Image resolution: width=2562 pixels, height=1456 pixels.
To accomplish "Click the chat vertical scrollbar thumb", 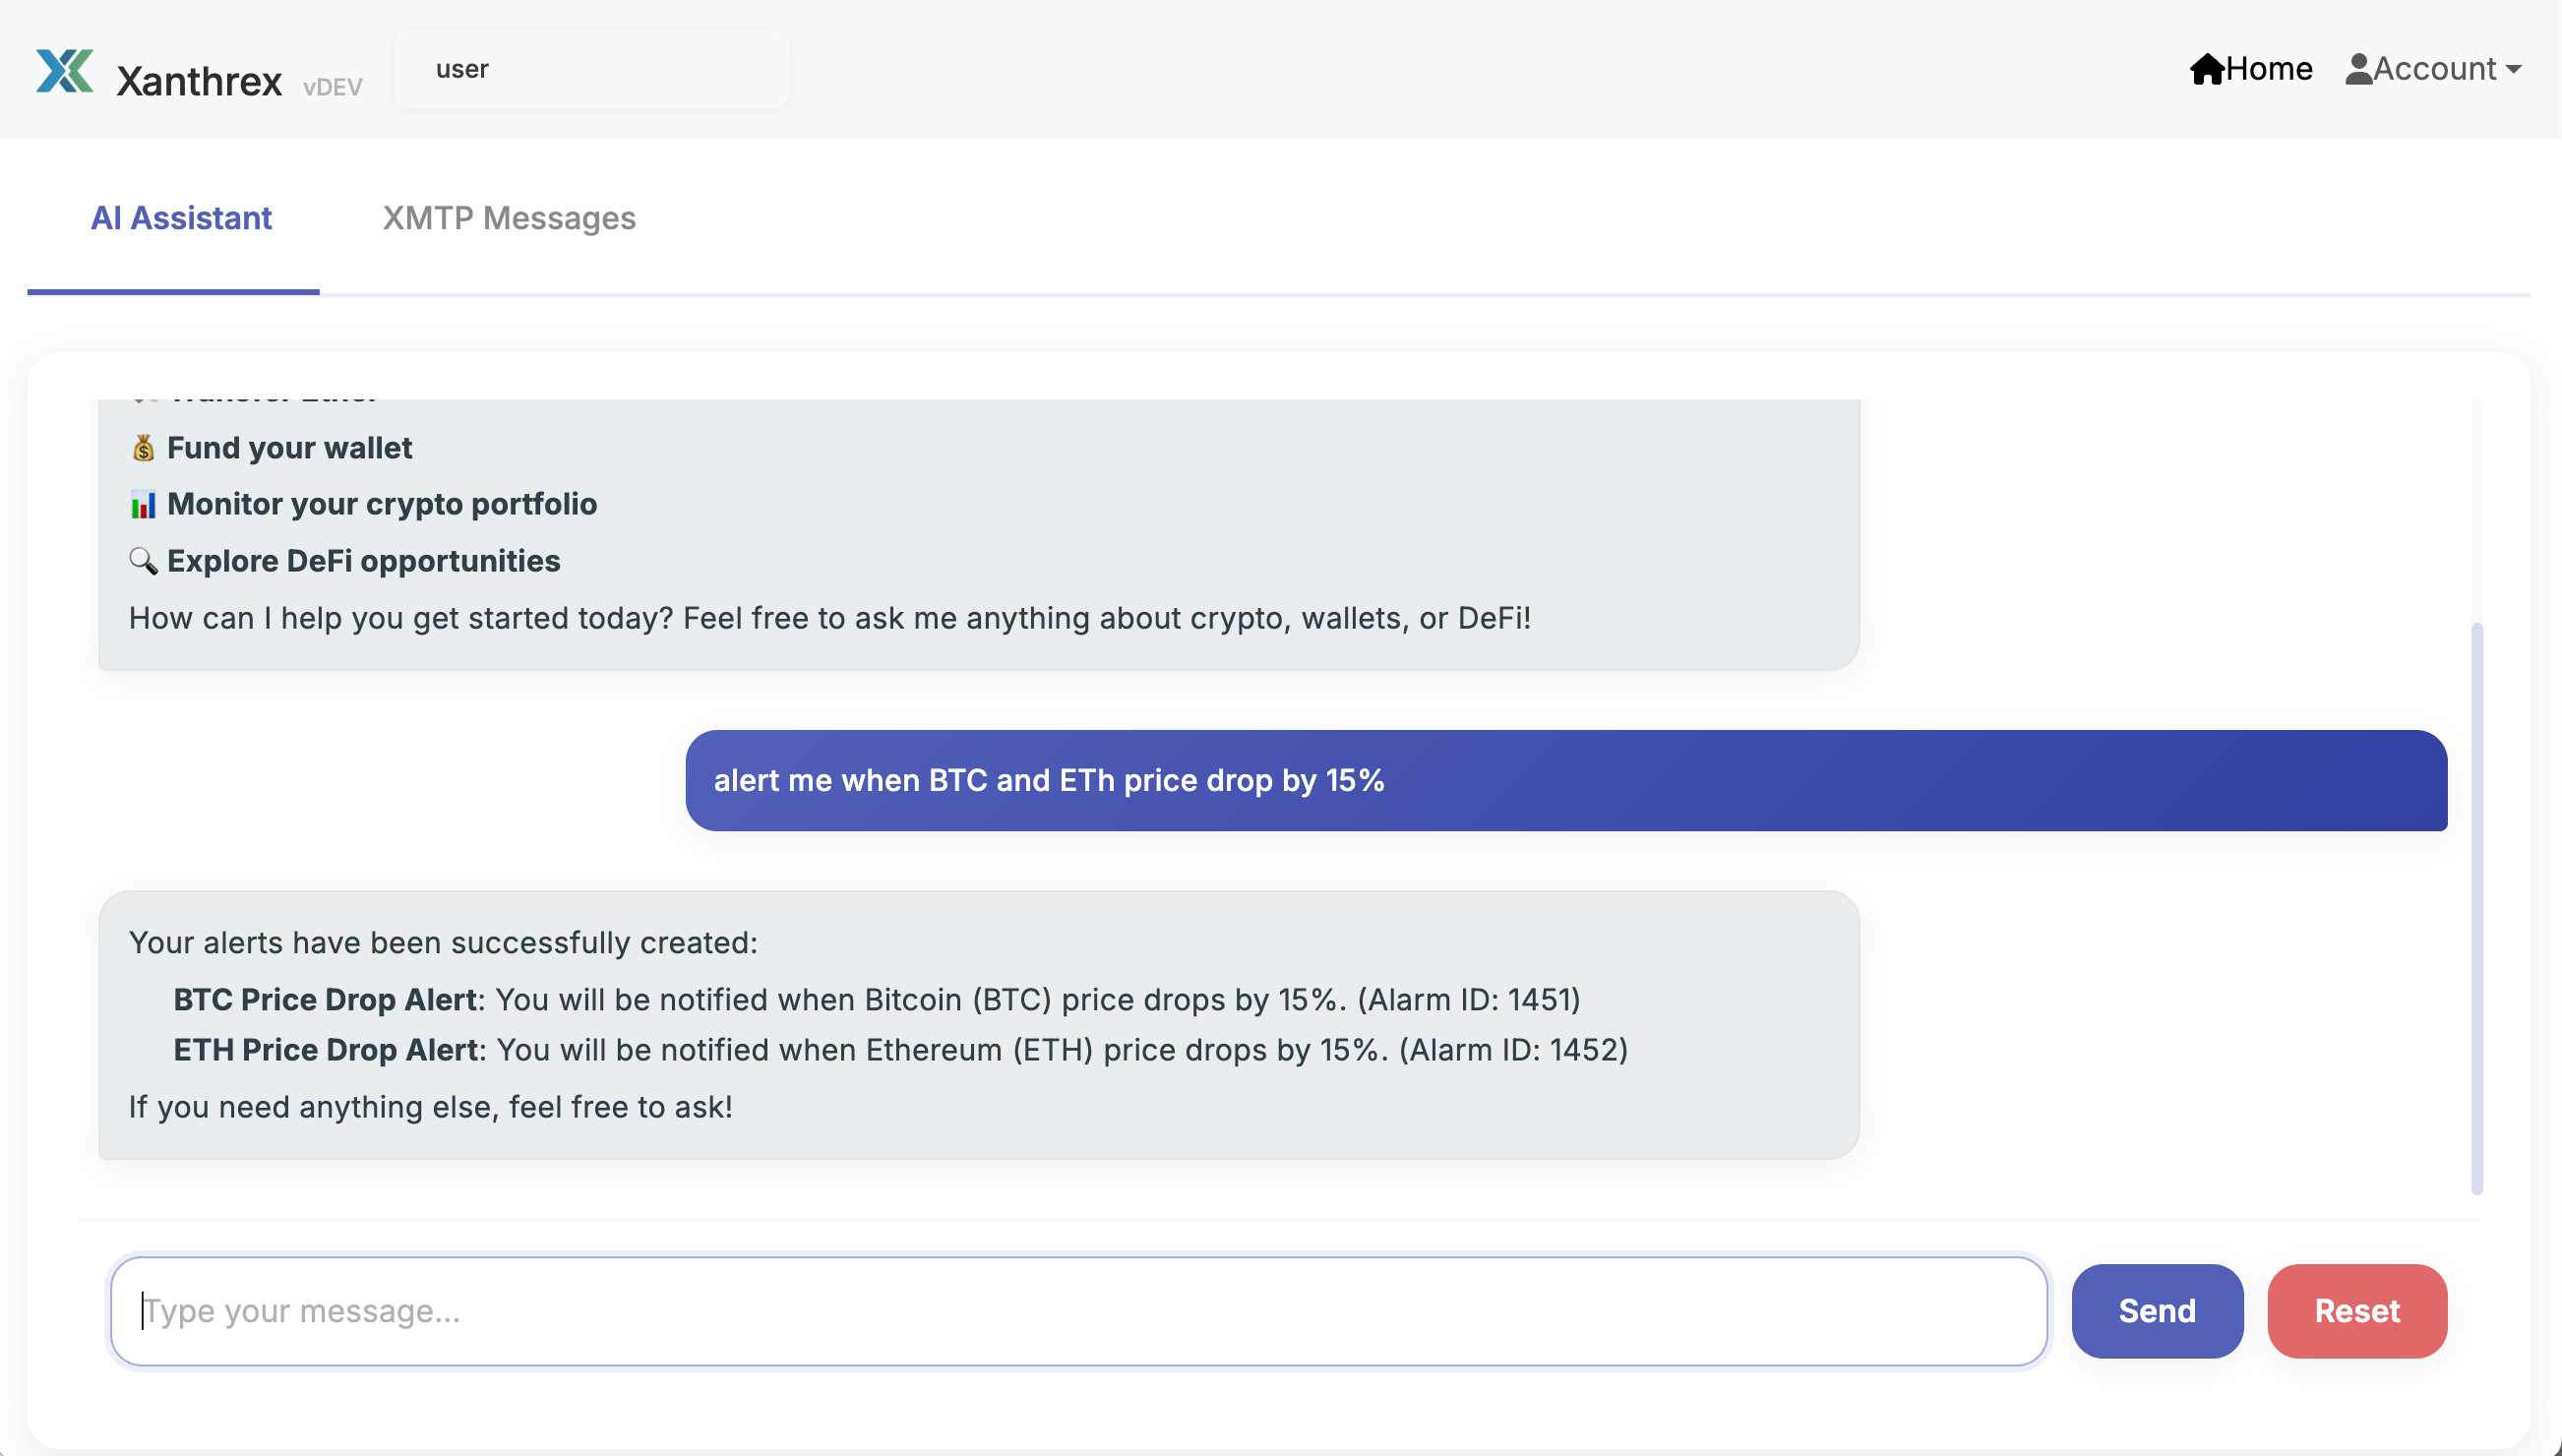I will coord(2476,908).
